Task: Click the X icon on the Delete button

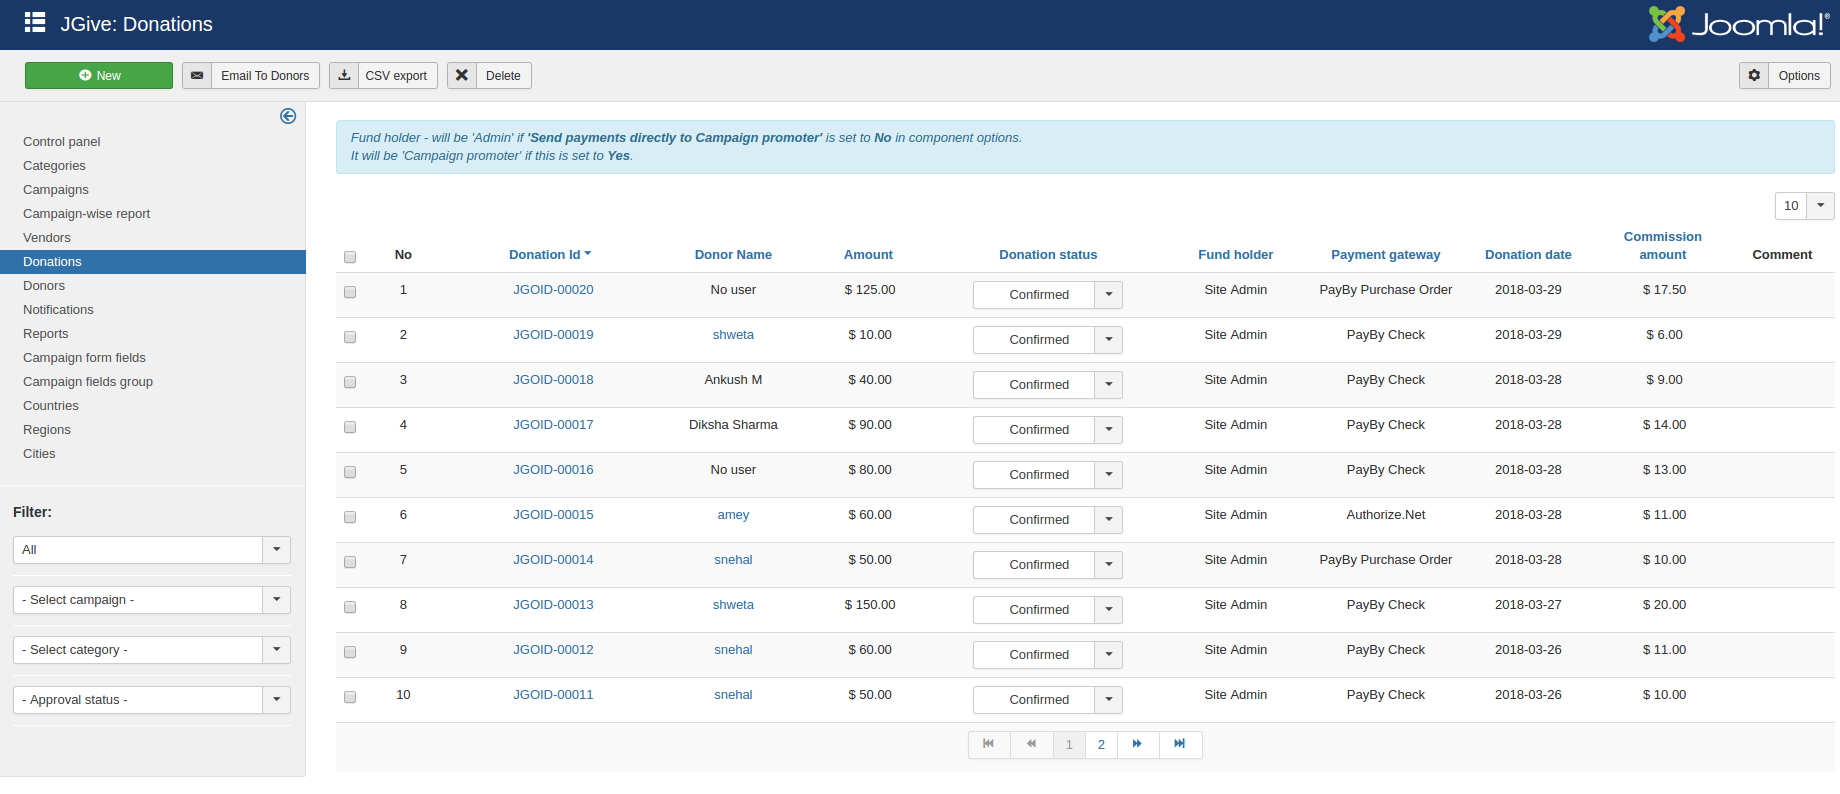Action: coord(462,76)
